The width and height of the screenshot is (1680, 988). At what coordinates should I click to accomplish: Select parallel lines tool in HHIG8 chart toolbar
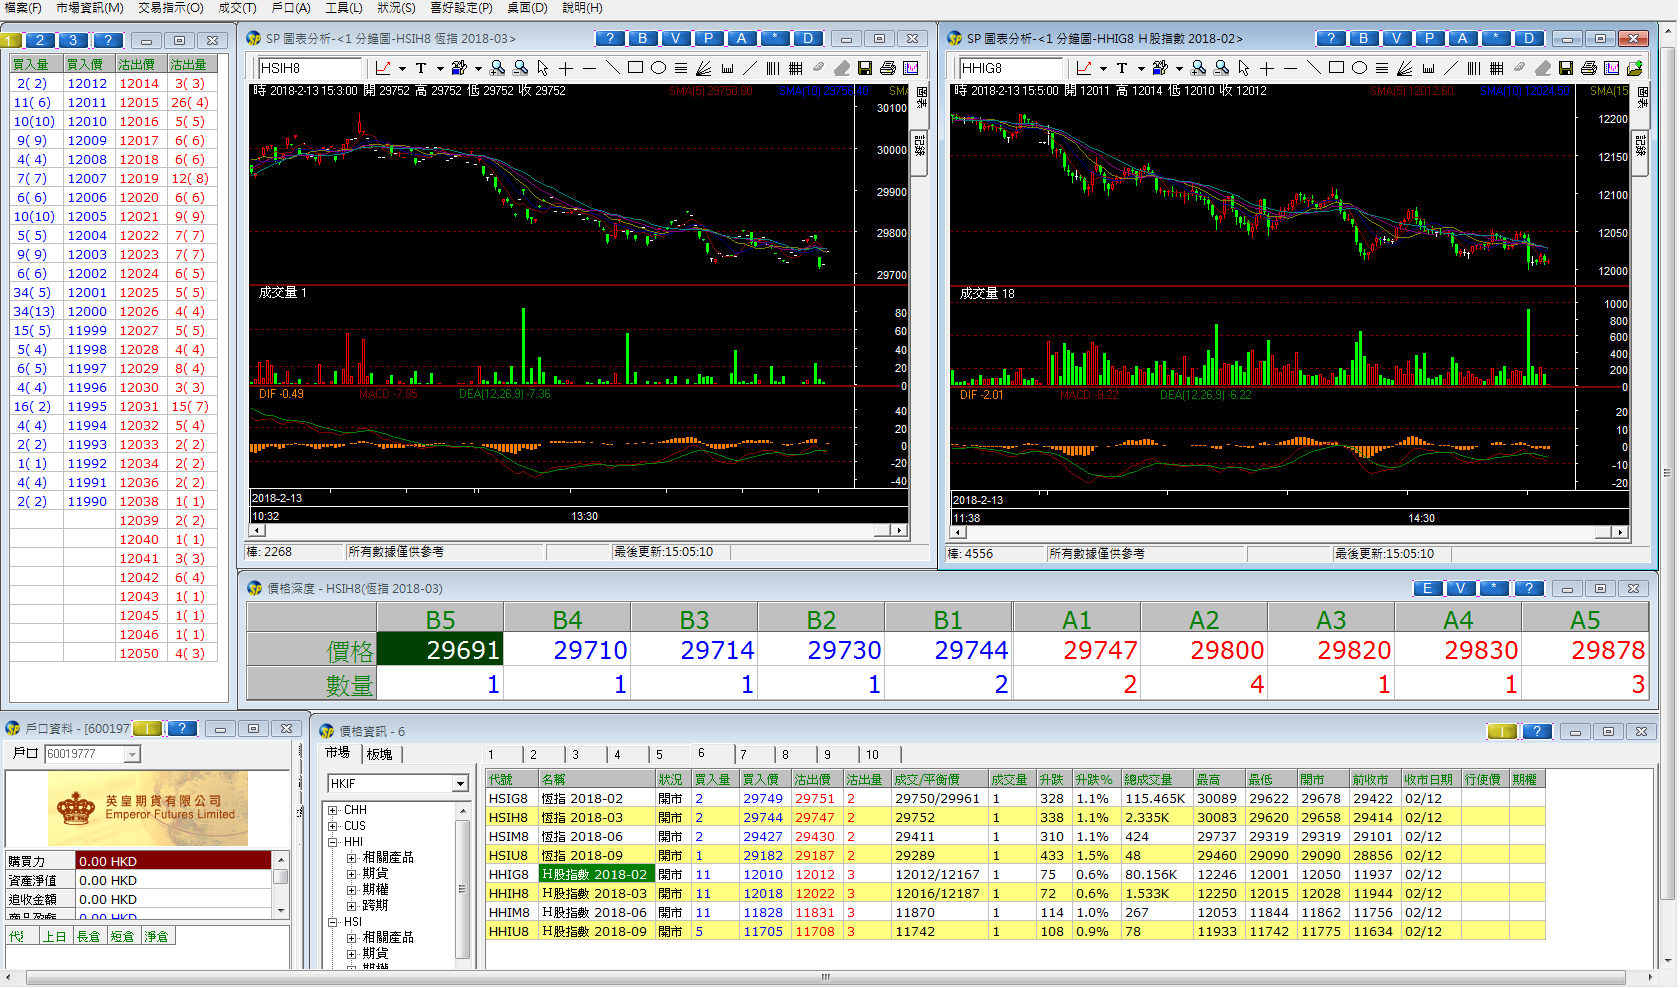pyautogui.click(x=1382, y=68)
